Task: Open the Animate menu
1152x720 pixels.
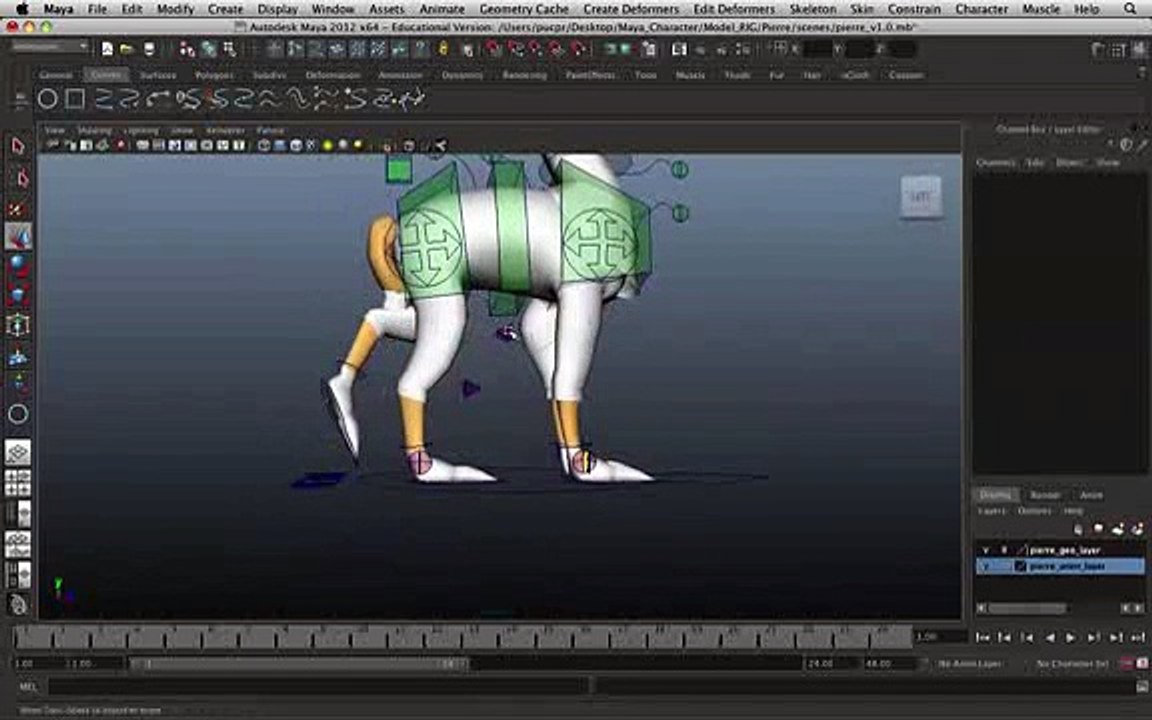Action: click(x=442, y=9)
